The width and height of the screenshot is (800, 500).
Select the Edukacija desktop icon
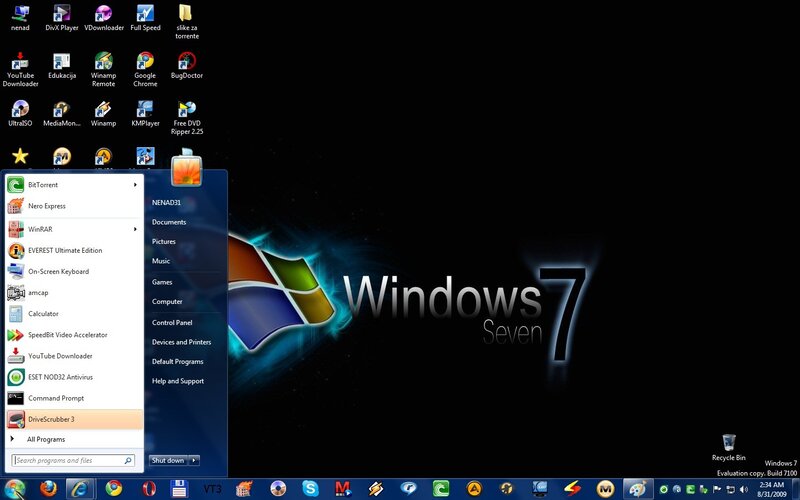[x=62, y=66]
